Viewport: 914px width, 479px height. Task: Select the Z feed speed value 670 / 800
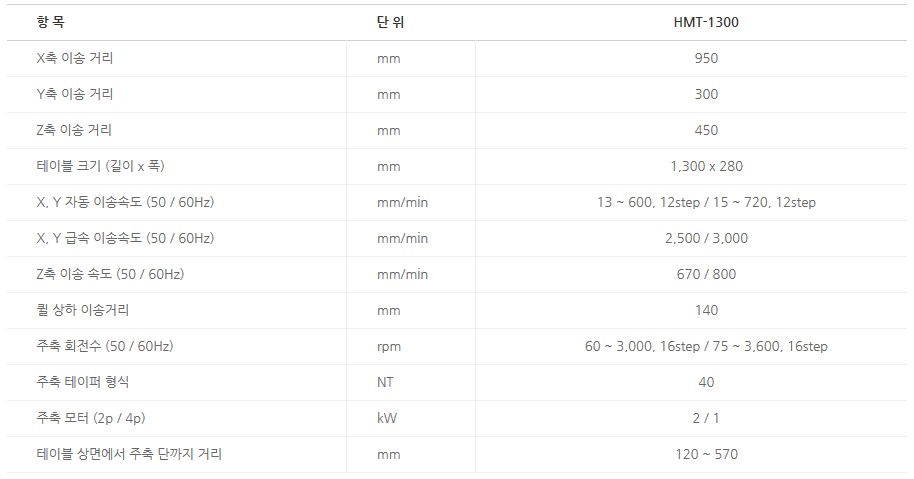(706, 274)
